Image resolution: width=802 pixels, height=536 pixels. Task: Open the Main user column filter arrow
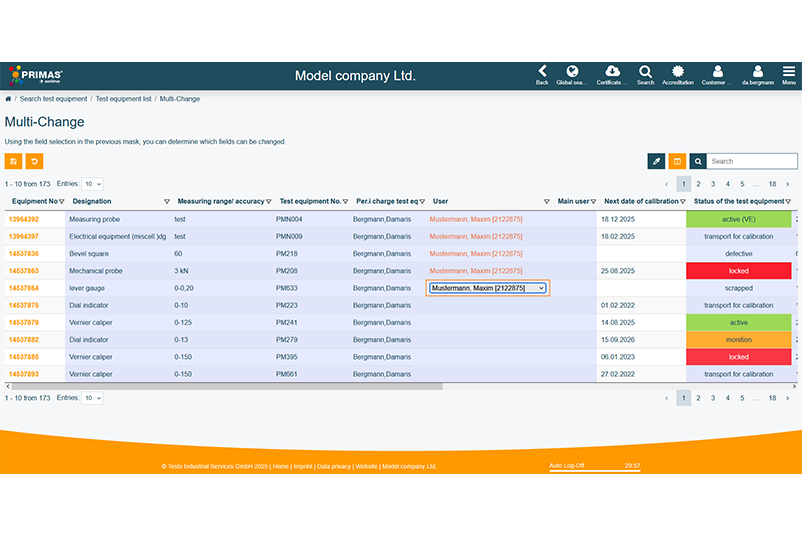pyautogui.click(x=593, y=202)
